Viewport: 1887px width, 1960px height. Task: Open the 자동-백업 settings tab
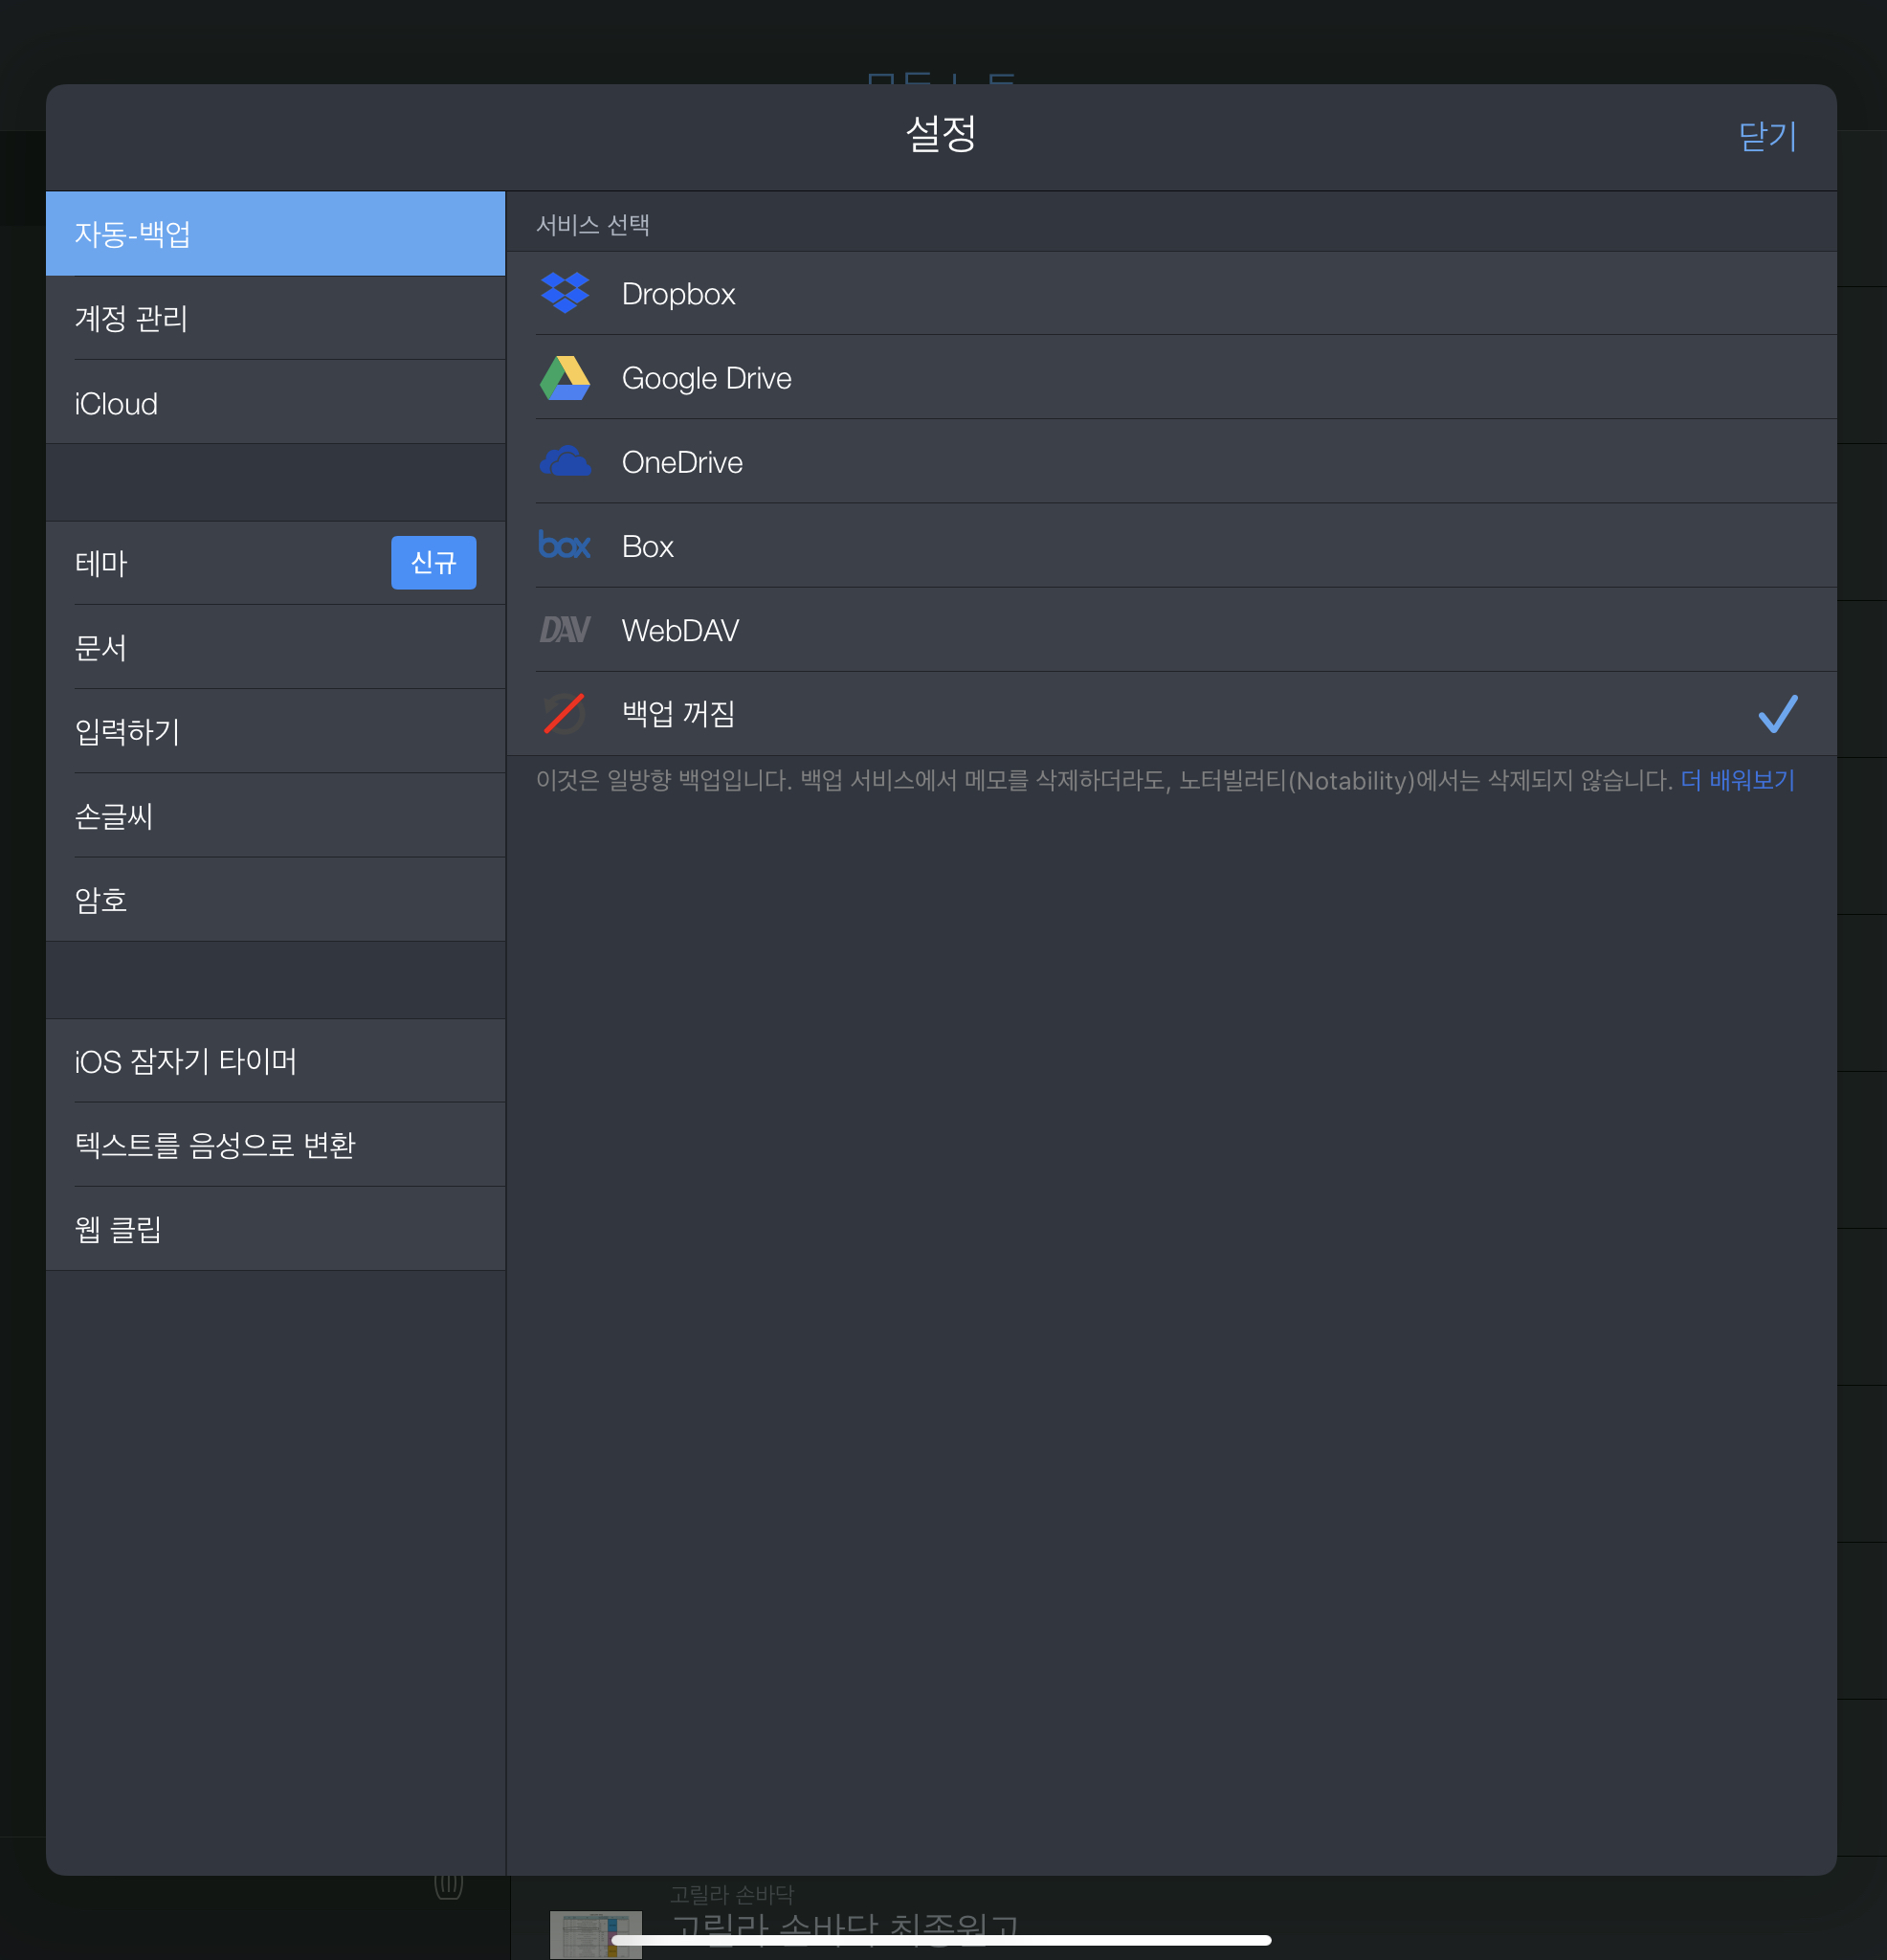[275, 234]
